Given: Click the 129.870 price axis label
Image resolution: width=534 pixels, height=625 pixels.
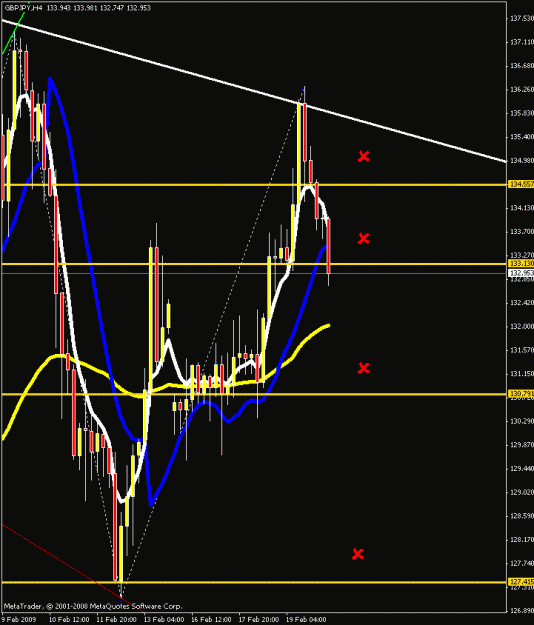Looking at the screenshot, I should (x=522, y=445).
